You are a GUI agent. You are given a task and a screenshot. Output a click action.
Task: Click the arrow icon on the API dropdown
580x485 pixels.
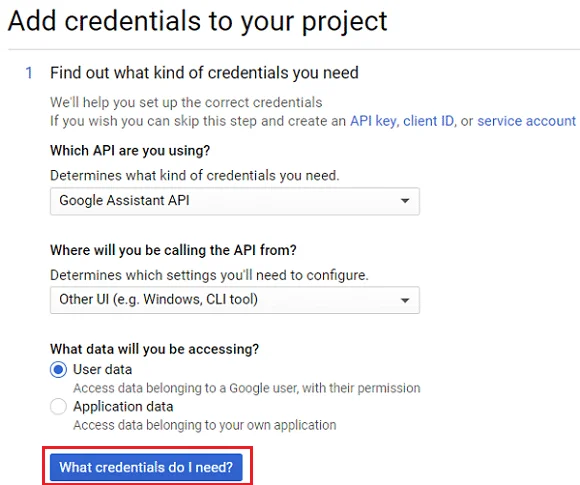(405, 201)
